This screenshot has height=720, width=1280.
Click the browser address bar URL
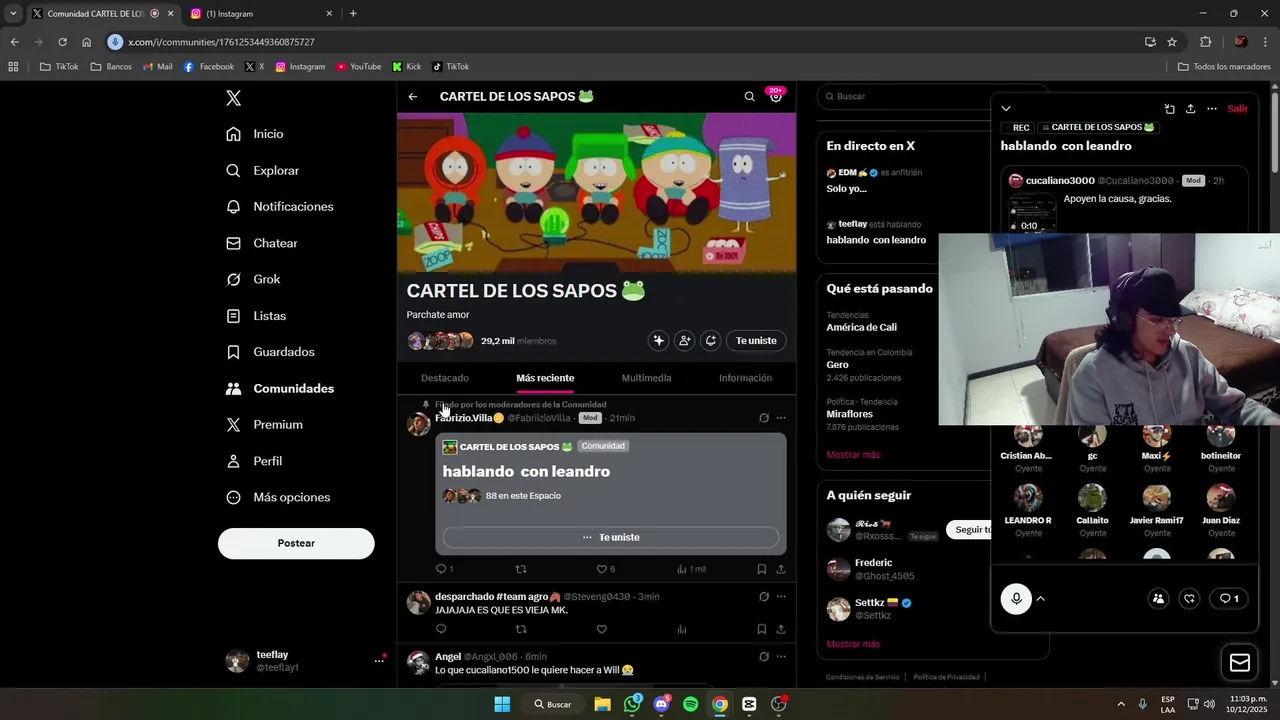pyautogui.click(x=221, y=42)
